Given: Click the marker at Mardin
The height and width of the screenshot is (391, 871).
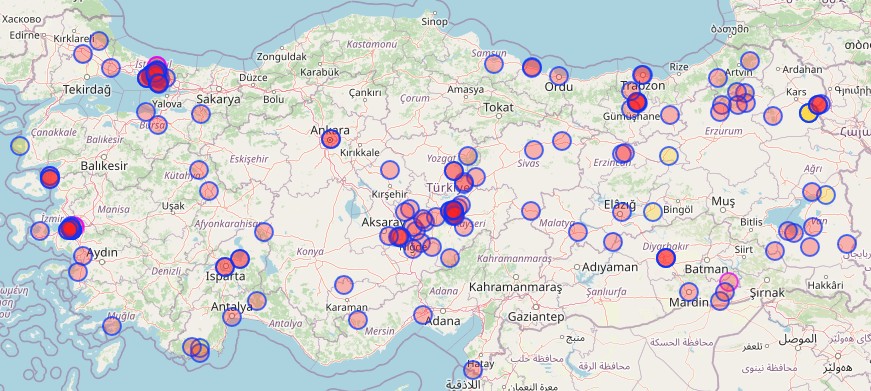Looking at the screenshot, I should 689,292.
